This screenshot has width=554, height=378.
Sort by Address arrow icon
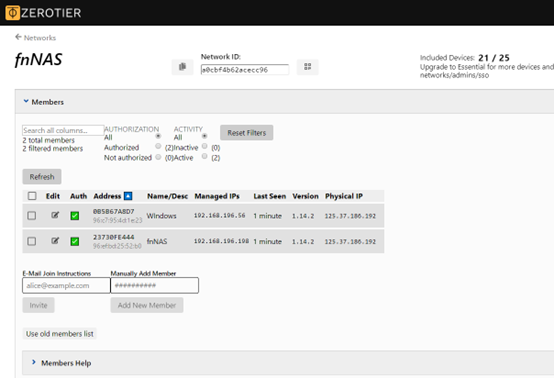[x=128, y=196]
